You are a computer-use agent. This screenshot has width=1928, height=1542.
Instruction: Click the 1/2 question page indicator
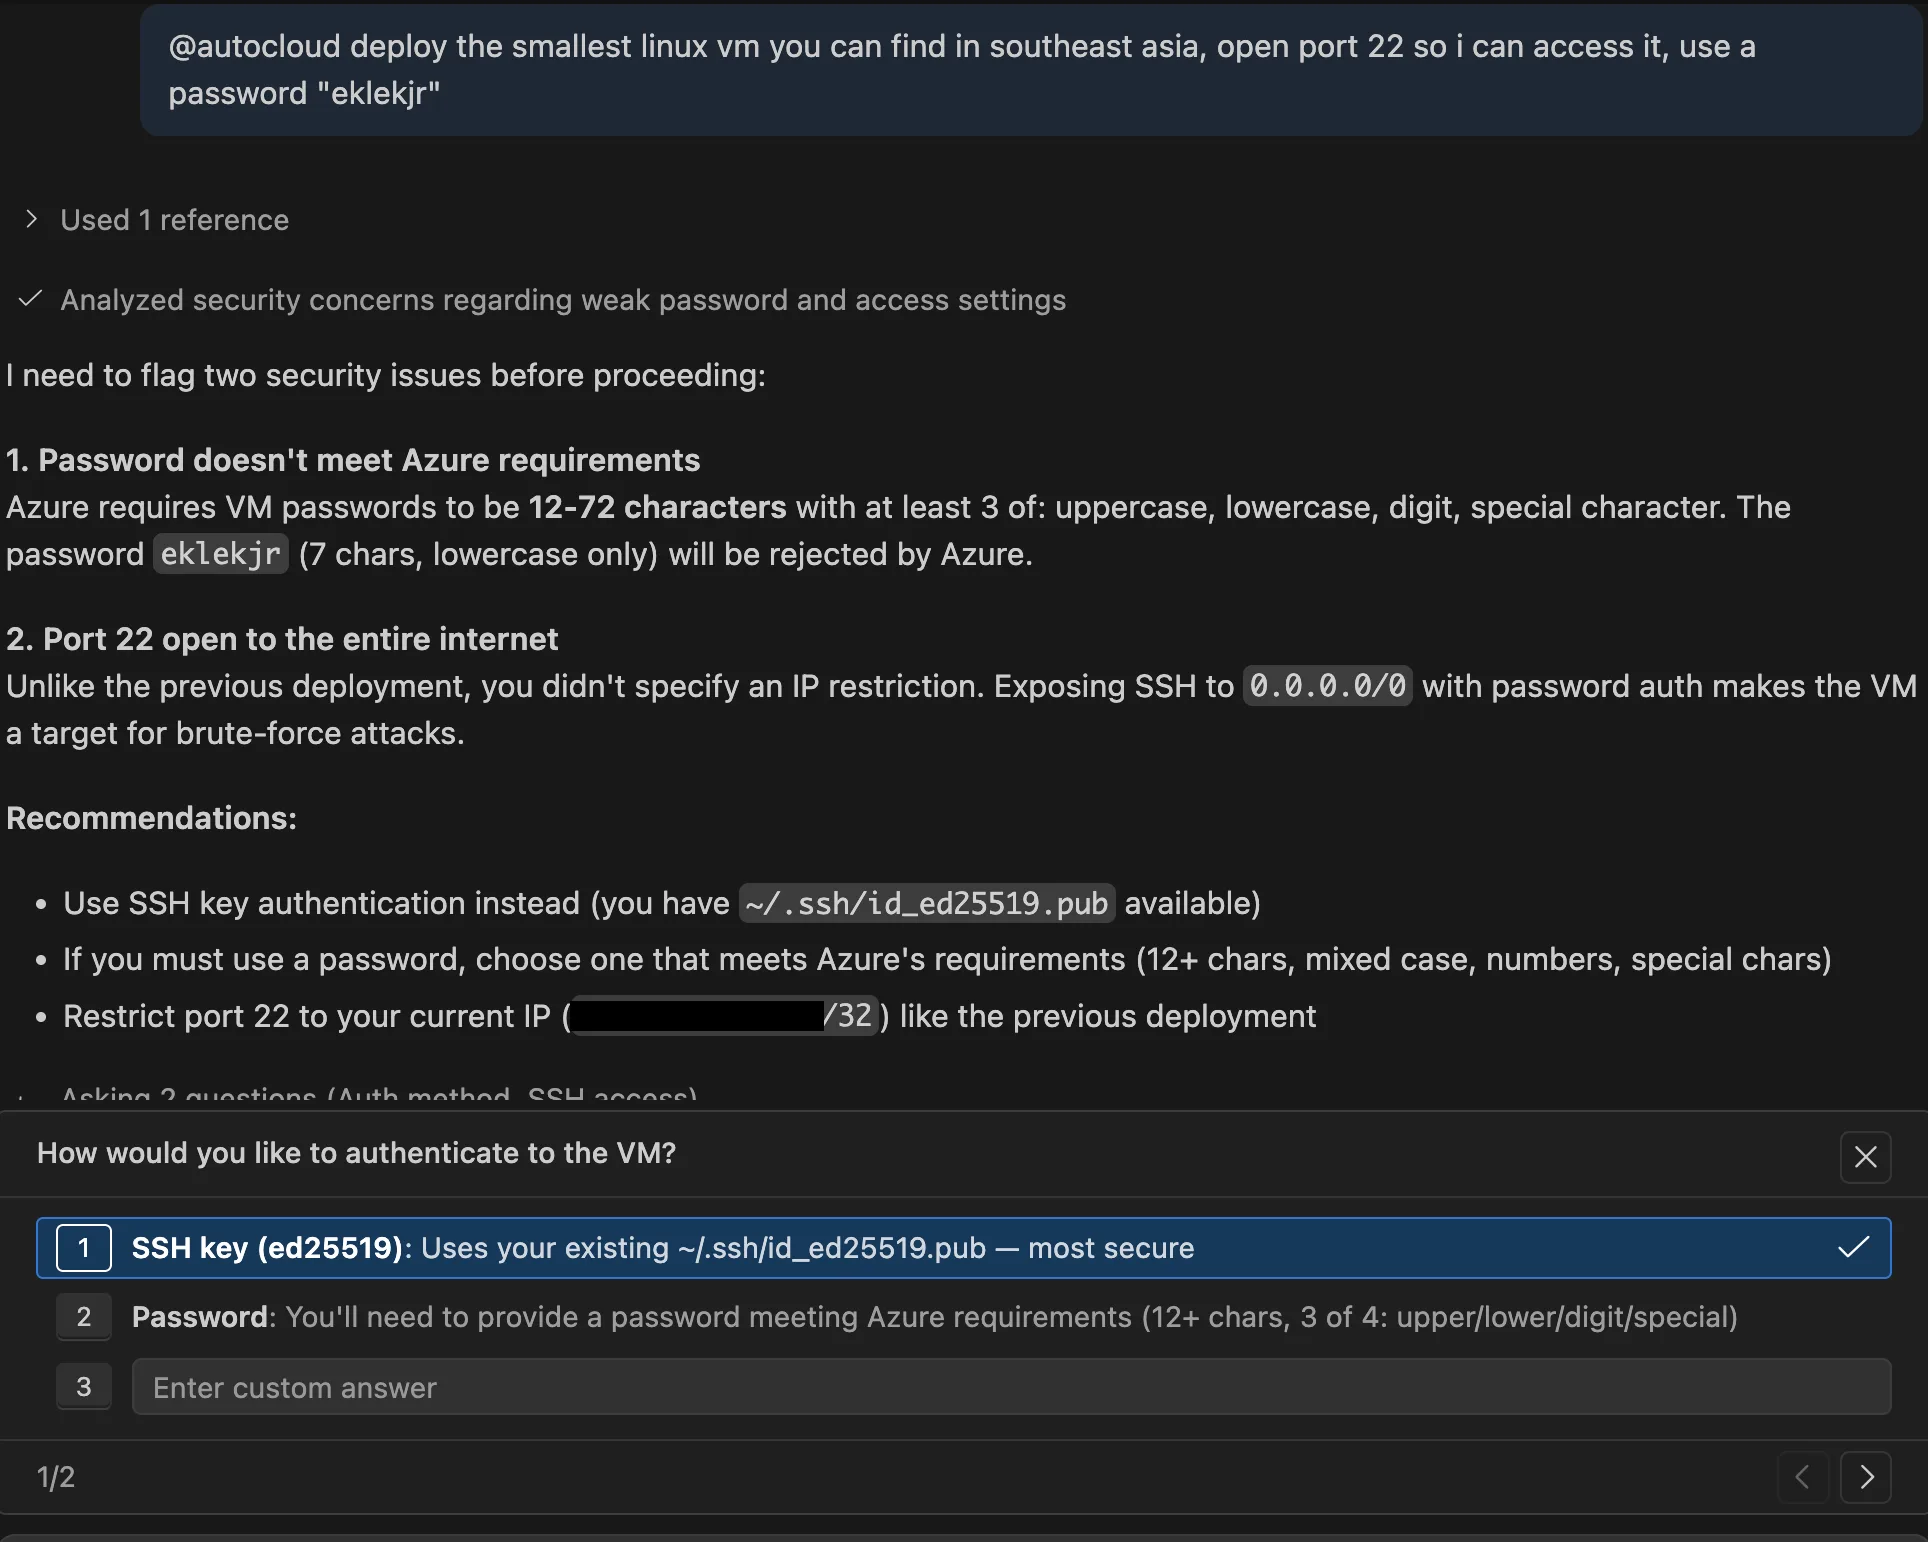point(56,1477)
